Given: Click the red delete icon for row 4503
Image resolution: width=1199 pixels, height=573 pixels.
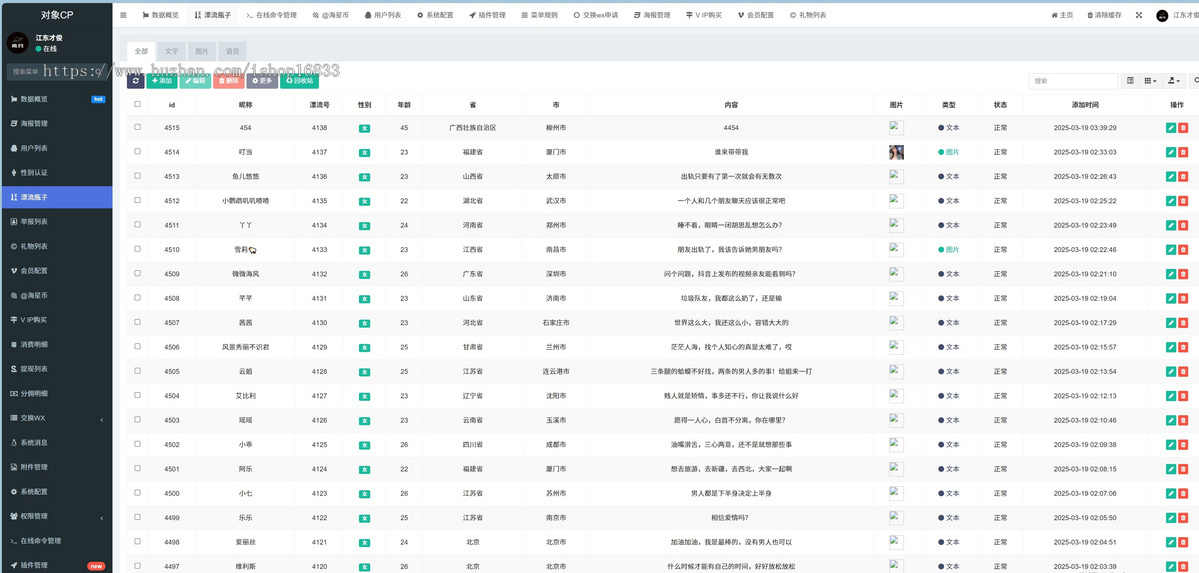Looking at the screenshot, I should coord(1183,421).
